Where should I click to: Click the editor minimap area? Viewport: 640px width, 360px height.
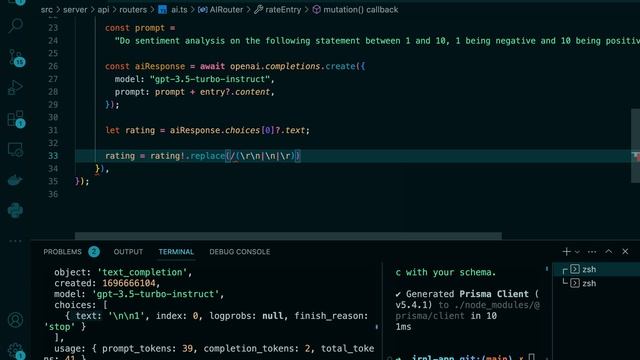(636, 145)
